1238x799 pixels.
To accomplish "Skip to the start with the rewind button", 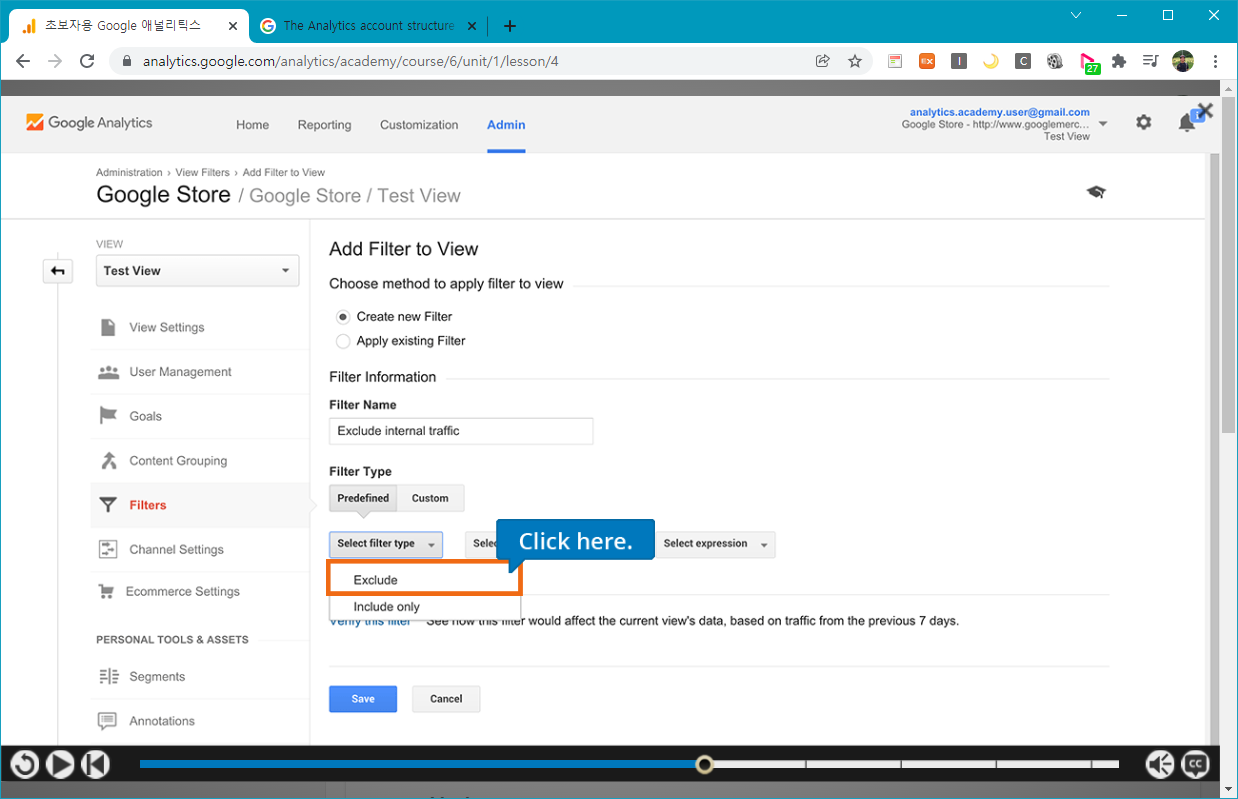I will (x=94, y=765).
